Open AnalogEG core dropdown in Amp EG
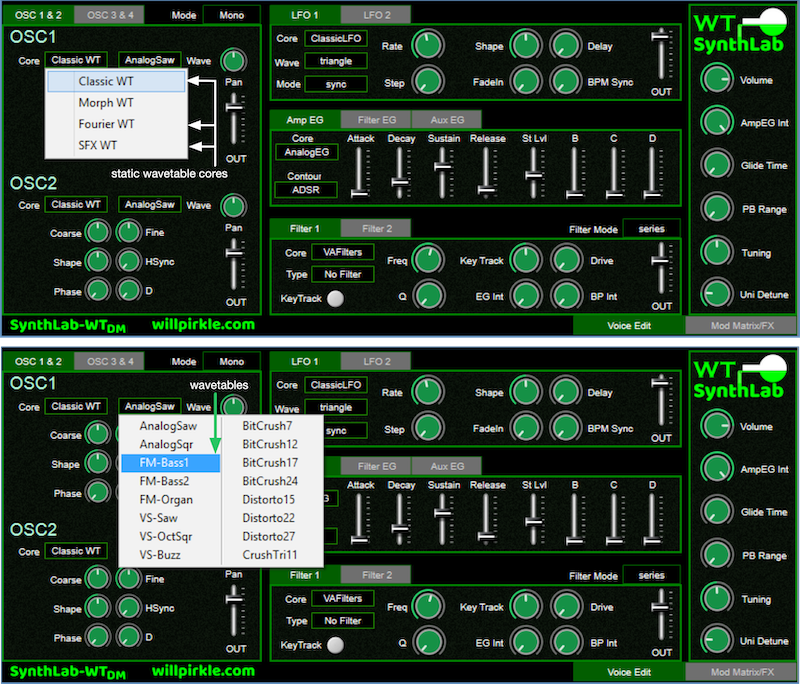Screen dimensions: 800x684 307,152
